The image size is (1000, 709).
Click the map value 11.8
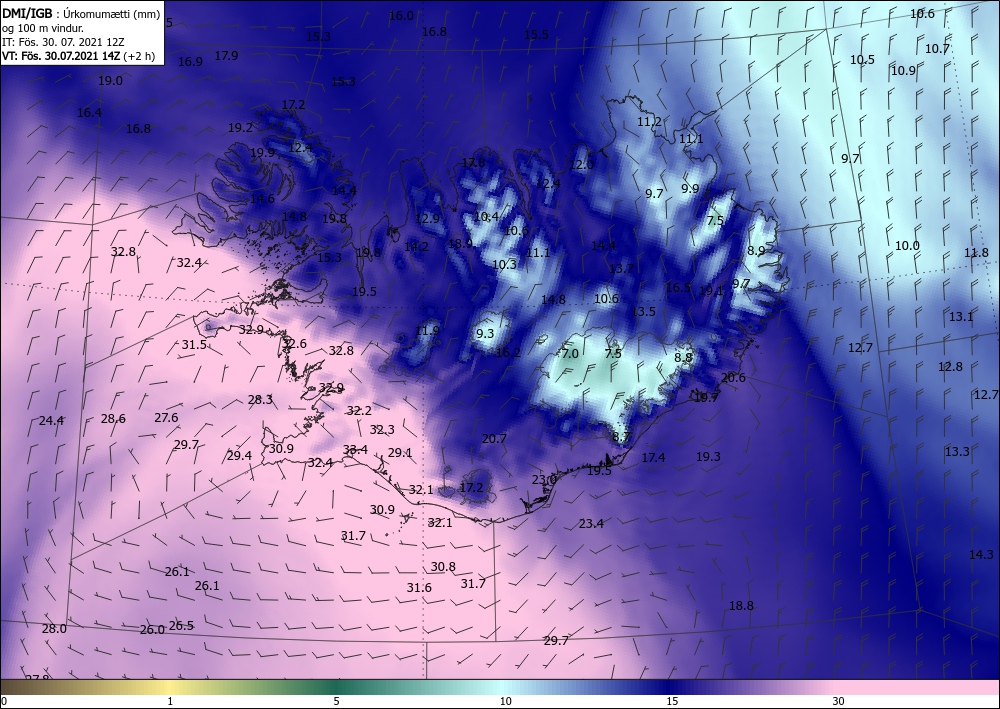coord(976,253)
